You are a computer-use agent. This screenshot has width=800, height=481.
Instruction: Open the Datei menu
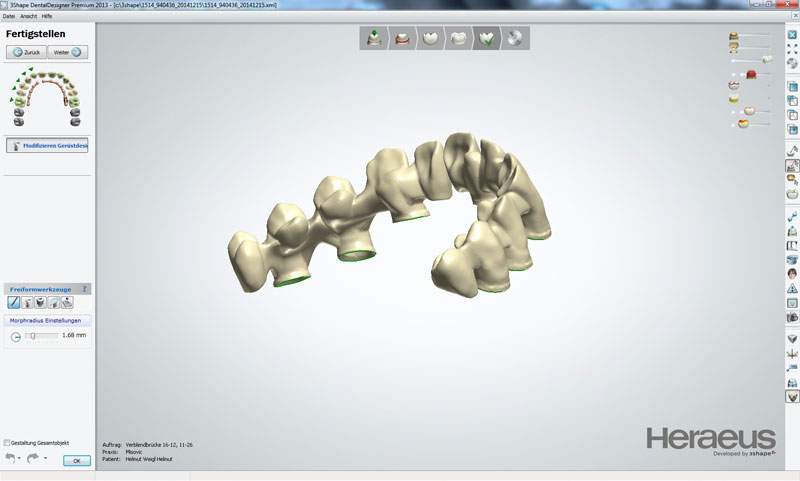9,17
